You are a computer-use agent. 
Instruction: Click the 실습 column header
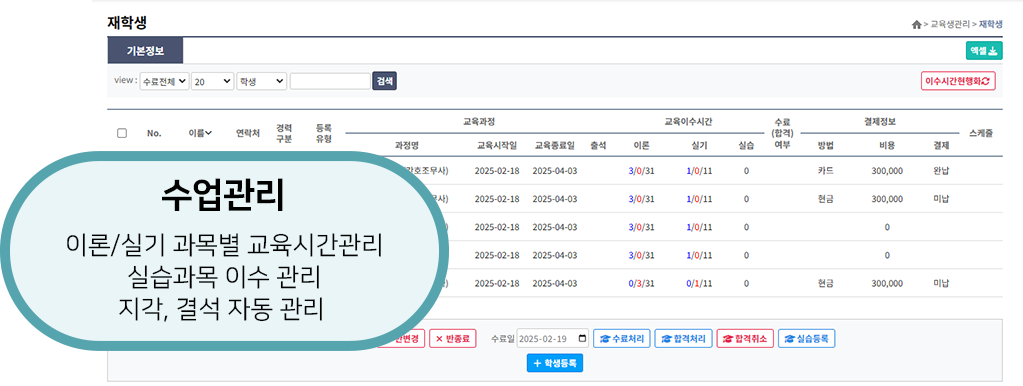746,145
